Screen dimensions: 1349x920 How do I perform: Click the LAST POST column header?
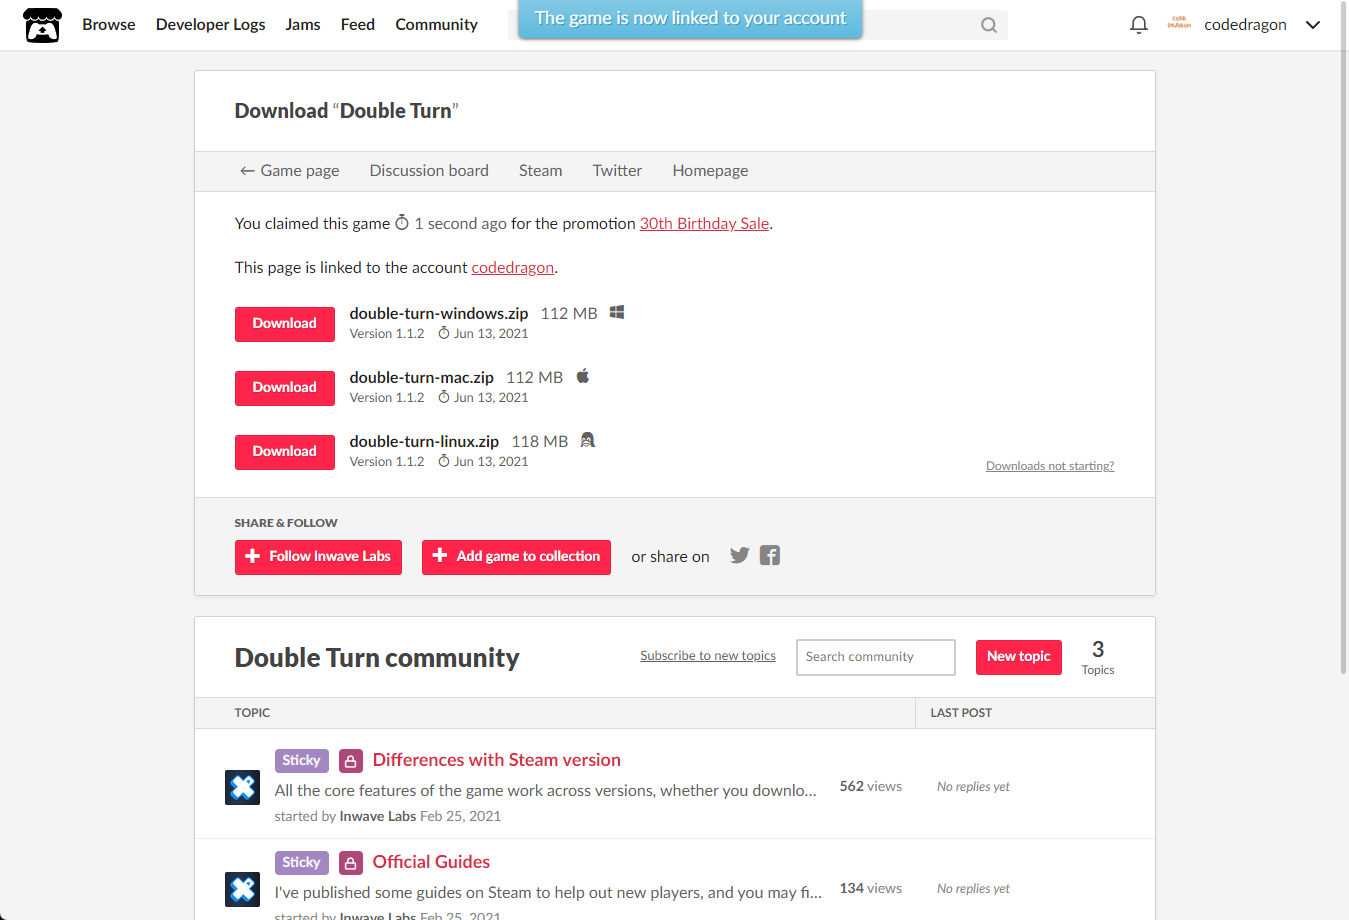click(961, 713)
